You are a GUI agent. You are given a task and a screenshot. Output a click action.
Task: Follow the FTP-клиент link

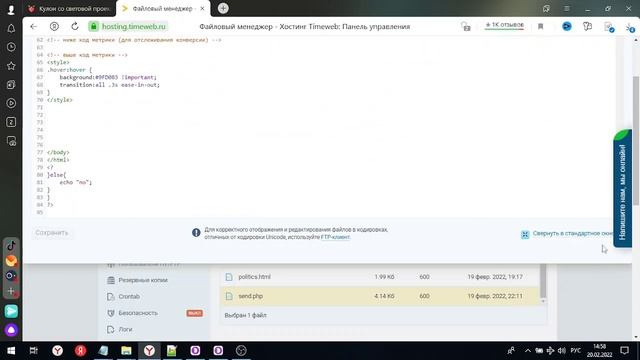(x=335, y=237)
